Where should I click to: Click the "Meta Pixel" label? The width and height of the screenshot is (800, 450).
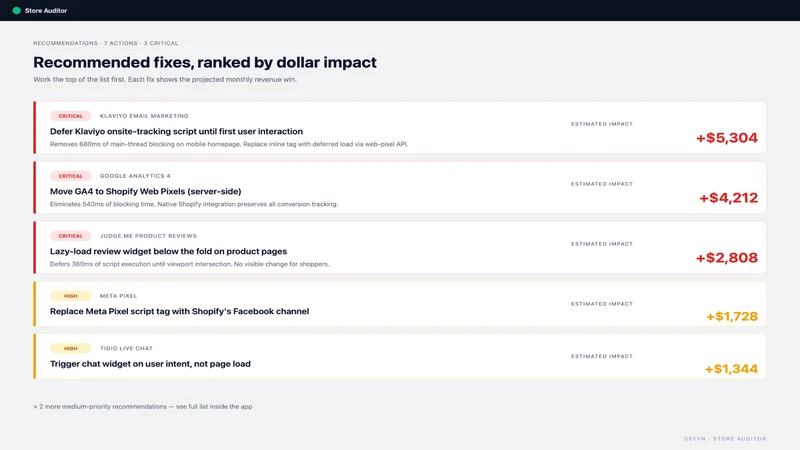pyautogui.click(x=118, y=296)
